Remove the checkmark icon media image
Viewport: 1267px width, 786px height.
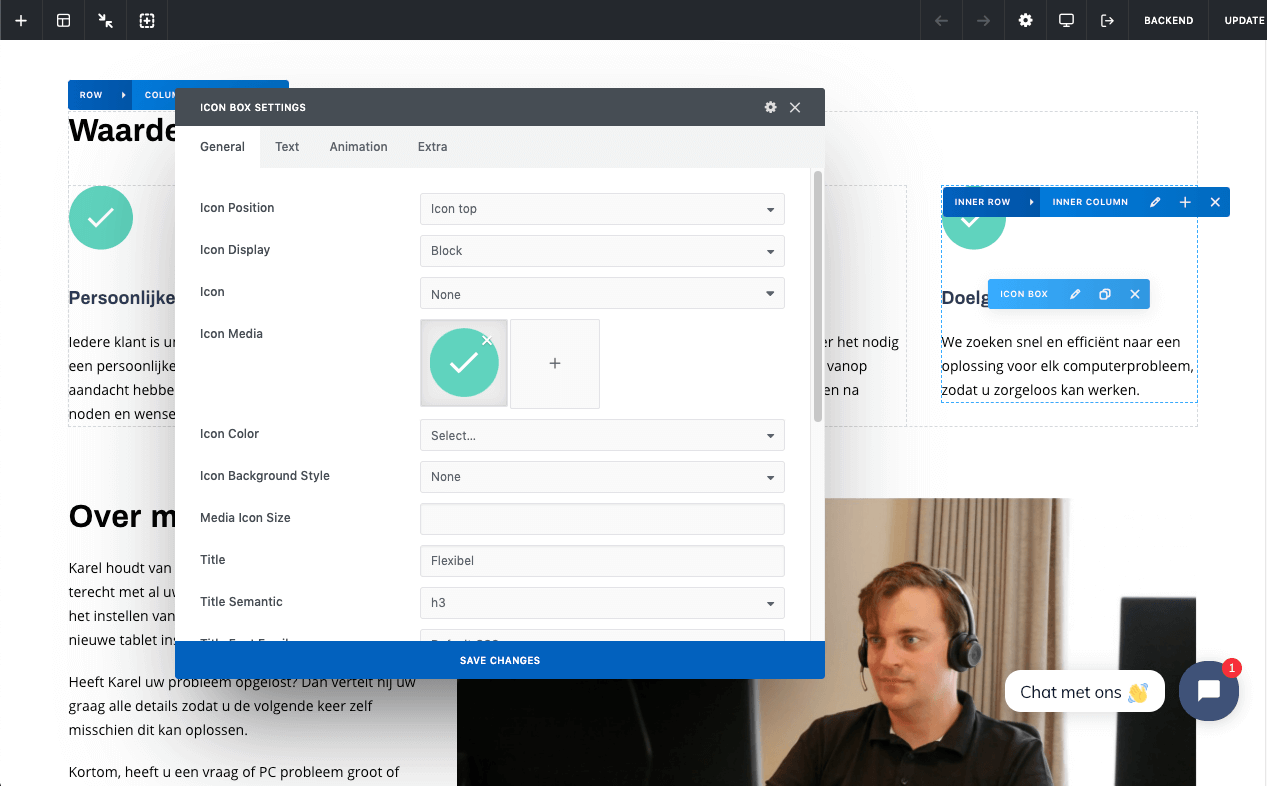coord(487,340)
